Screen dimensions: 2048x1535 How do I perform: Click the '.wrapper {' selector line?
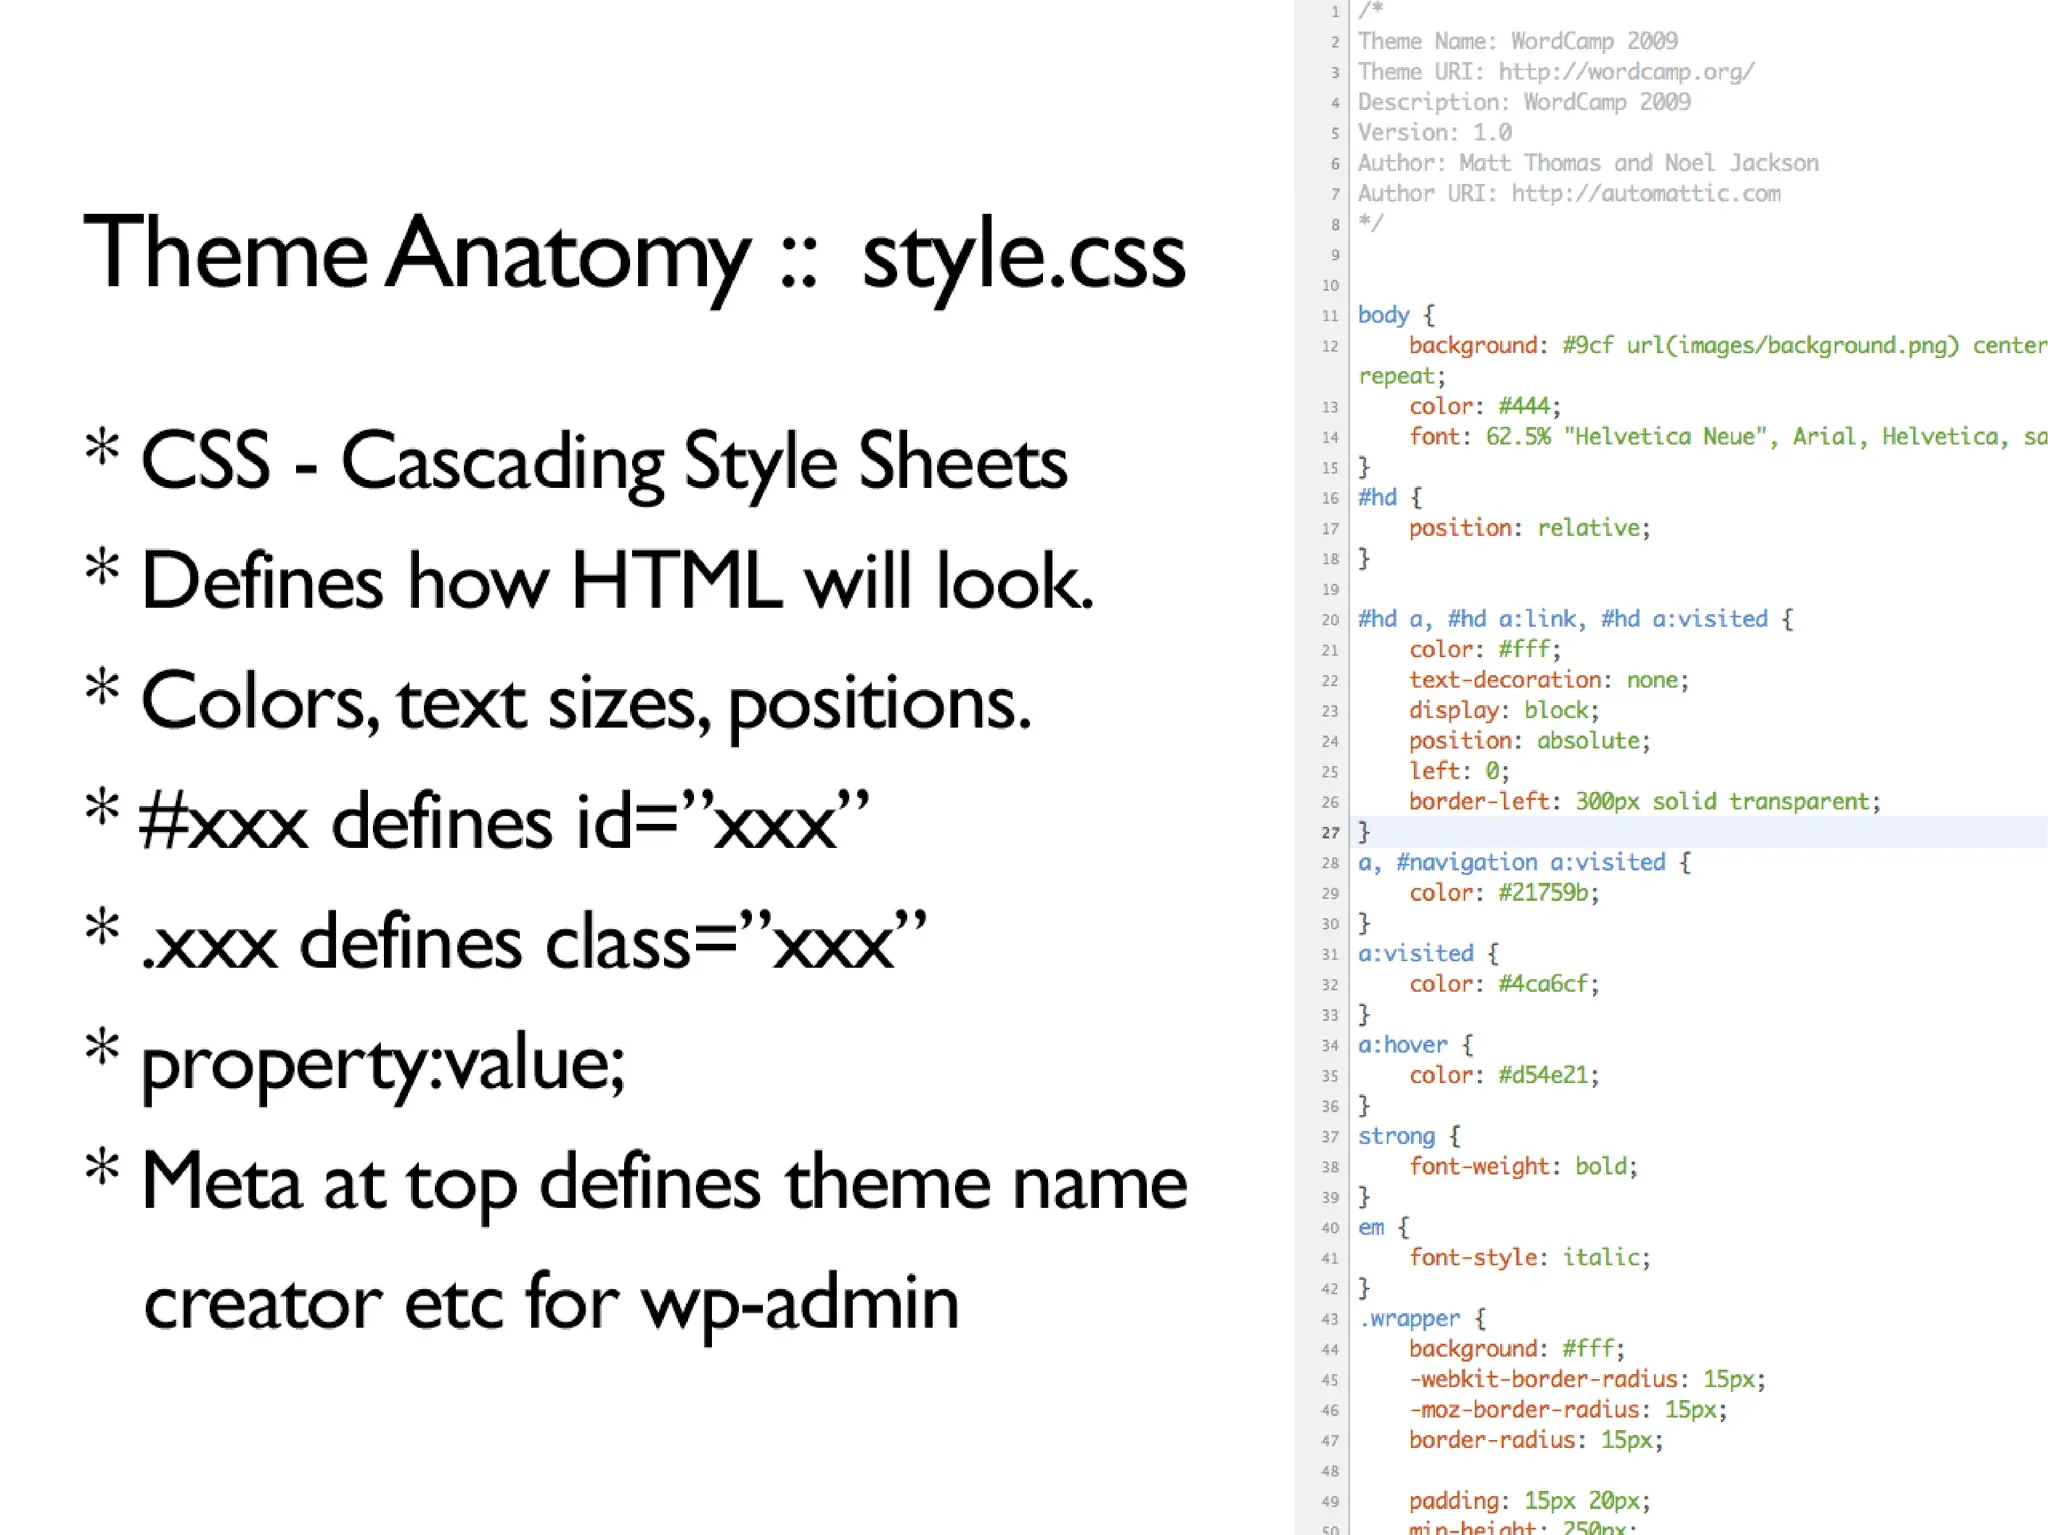(x=1422, y=1319)
